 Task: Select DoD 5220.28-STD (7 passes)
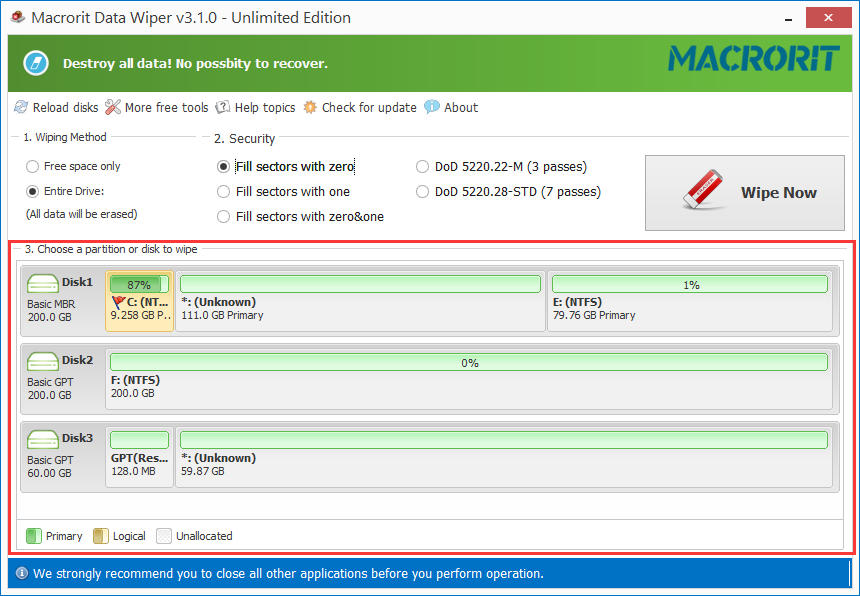pos(508,191)
